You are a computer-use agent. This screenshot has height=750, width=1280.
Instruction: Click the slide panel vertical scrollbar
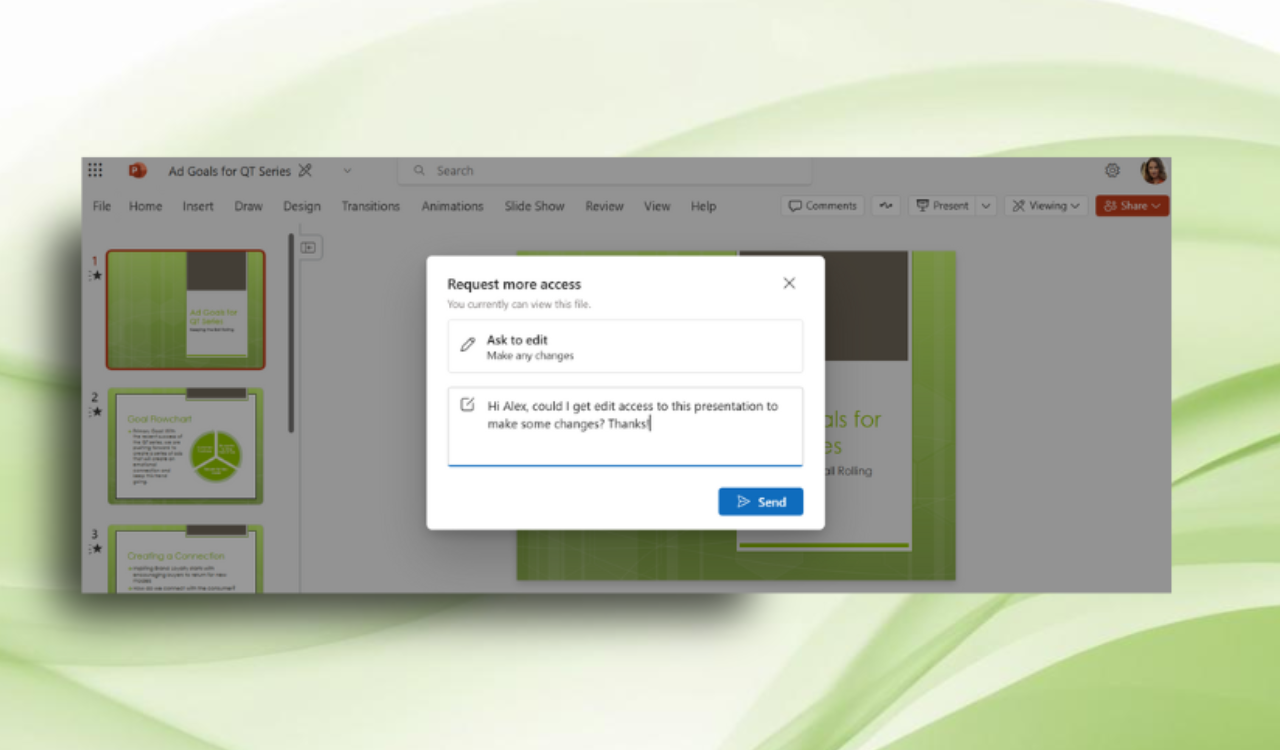(291, 333)
